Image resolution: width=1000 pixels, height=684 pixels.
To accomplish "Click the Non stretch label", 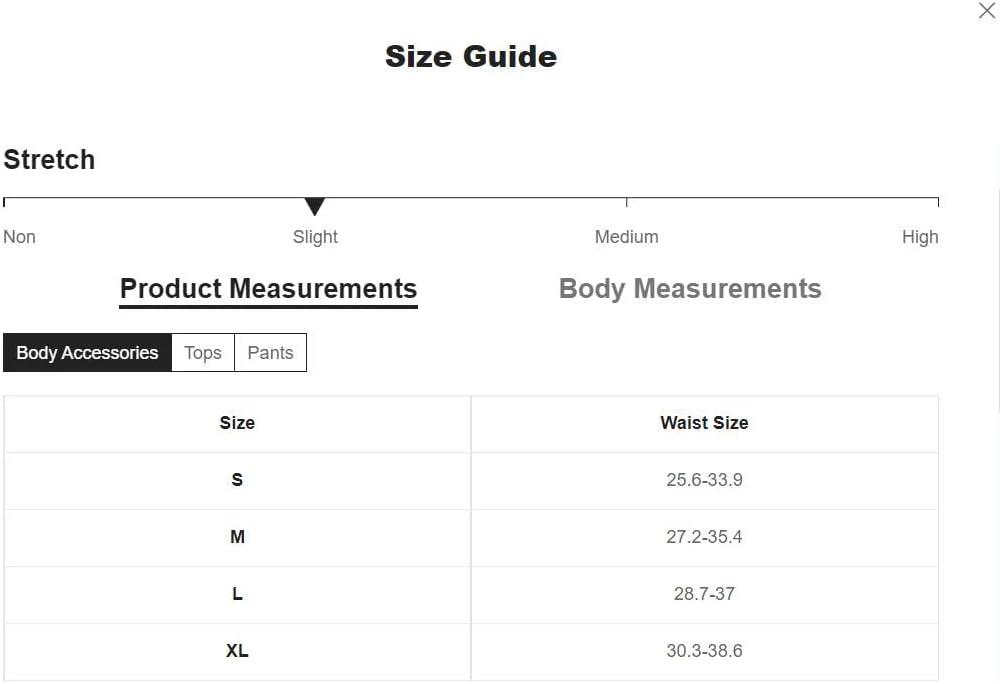I will point(20,237).
